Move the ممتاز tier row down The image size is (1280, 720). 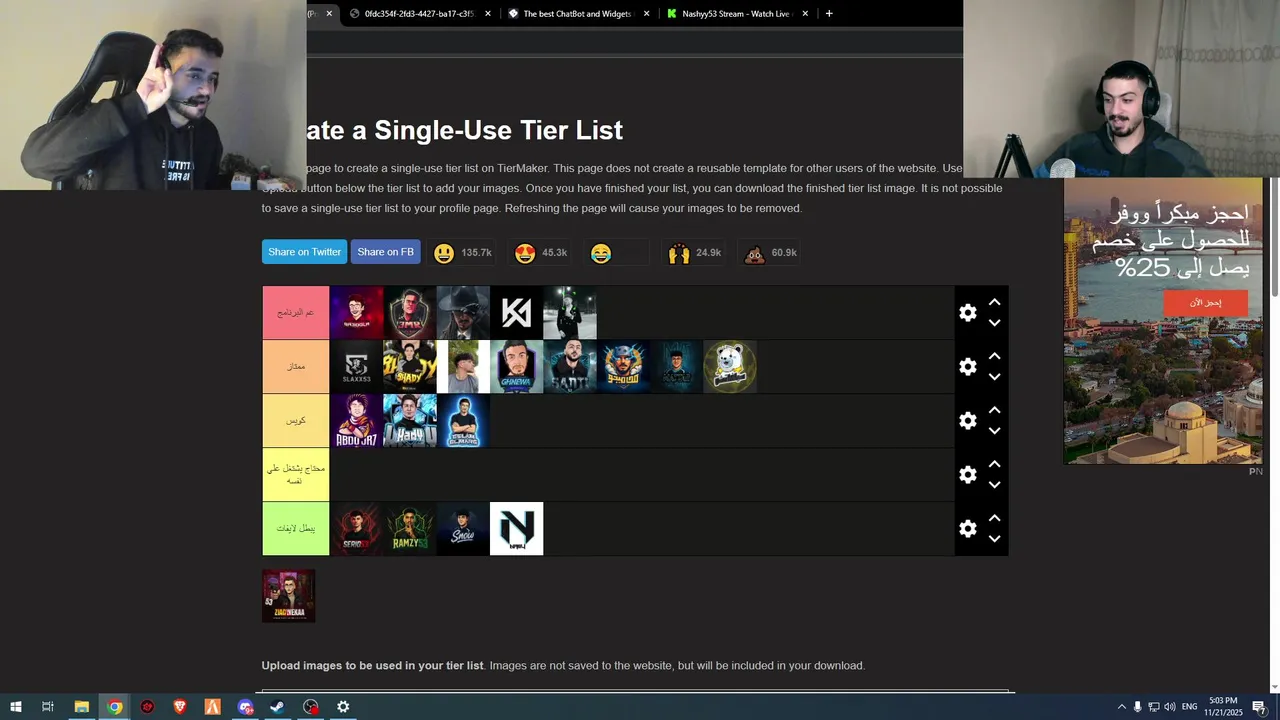pyautogui.click(x=994, y=377)
